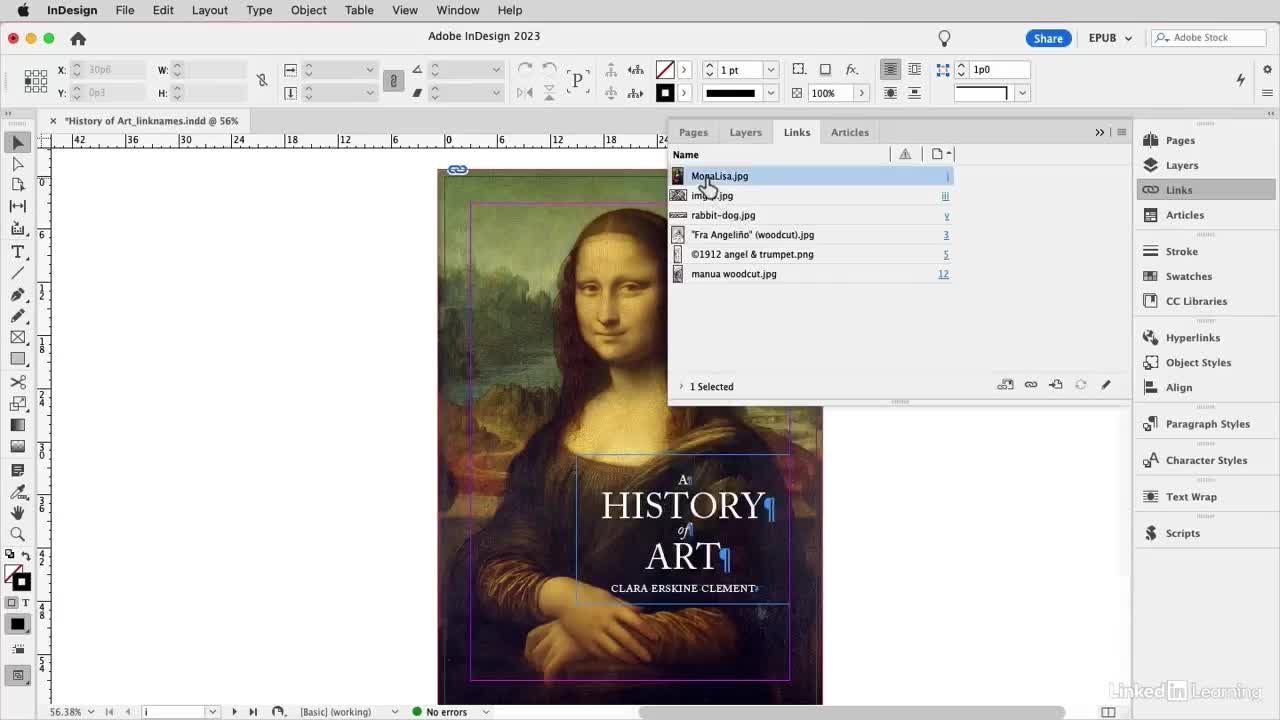Toggle wrap around bounding box
Viewport: 1280px width, 720px height.
915,69
